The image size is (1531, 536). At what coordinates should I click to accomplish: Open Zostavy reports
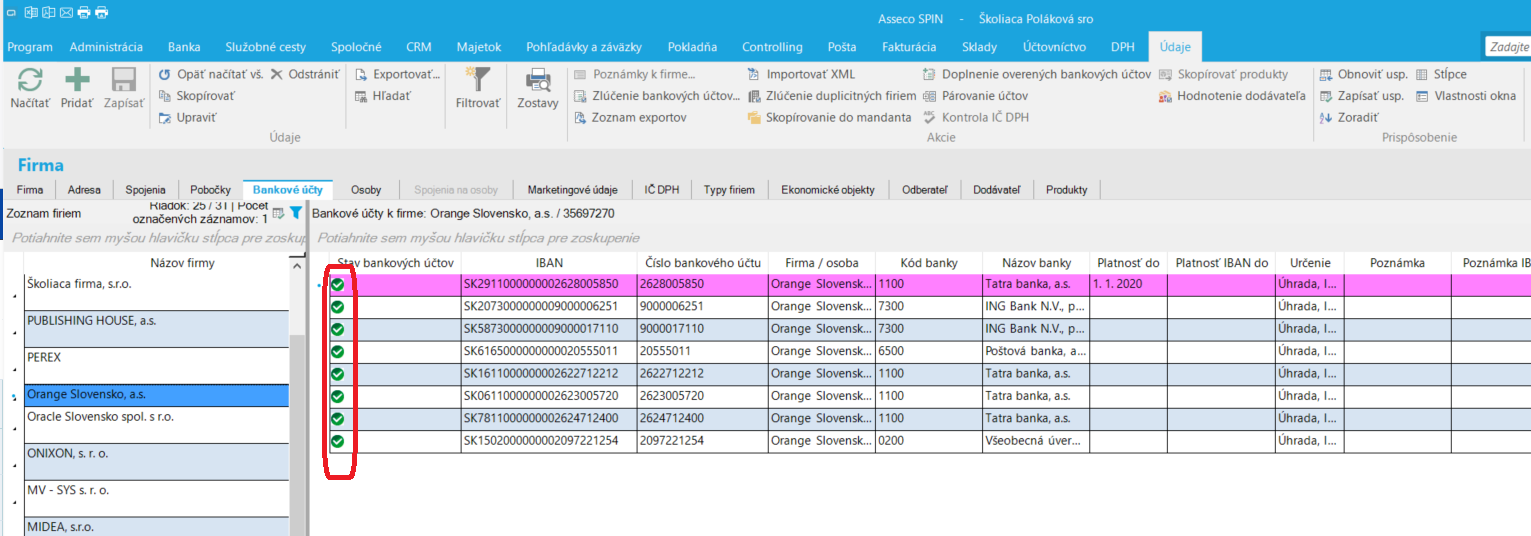(x=538, y=88)
